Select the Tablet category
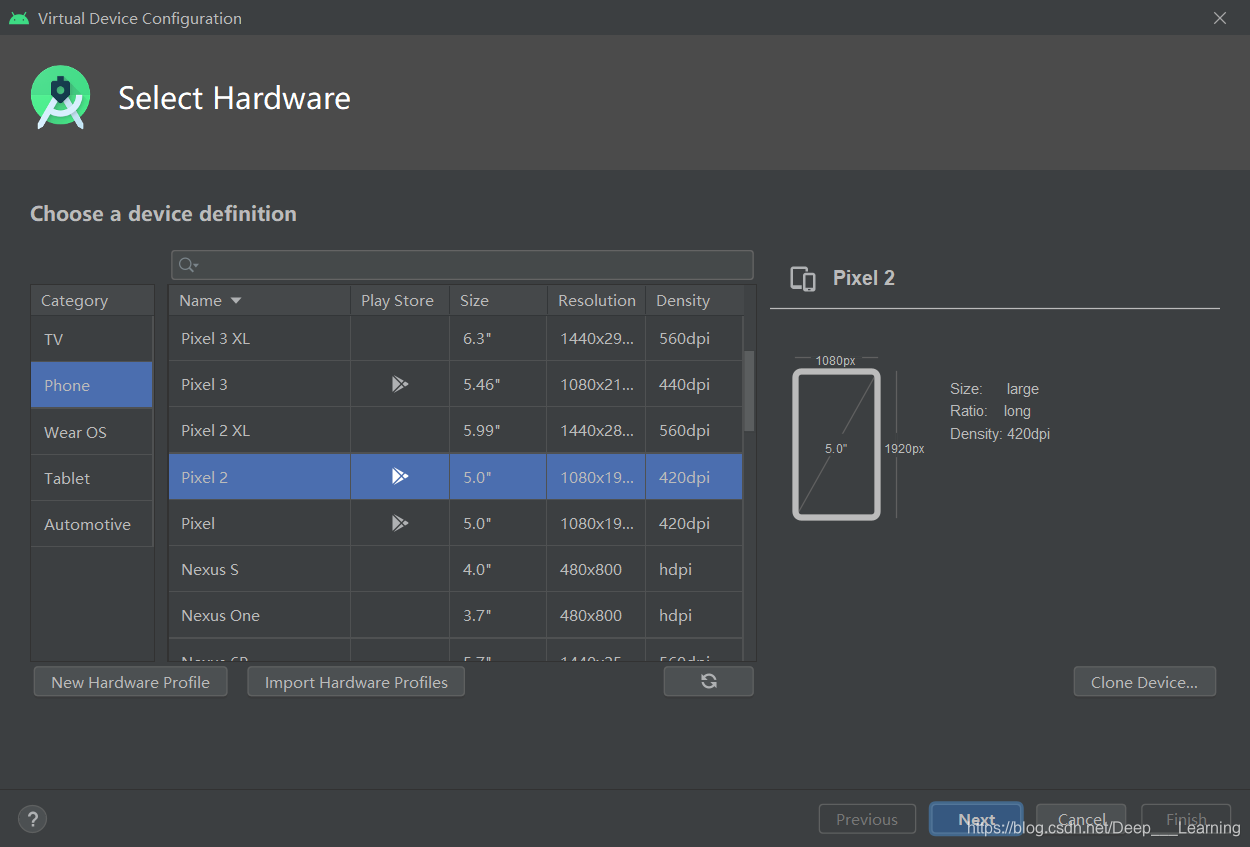 click(x=92, y=478)
